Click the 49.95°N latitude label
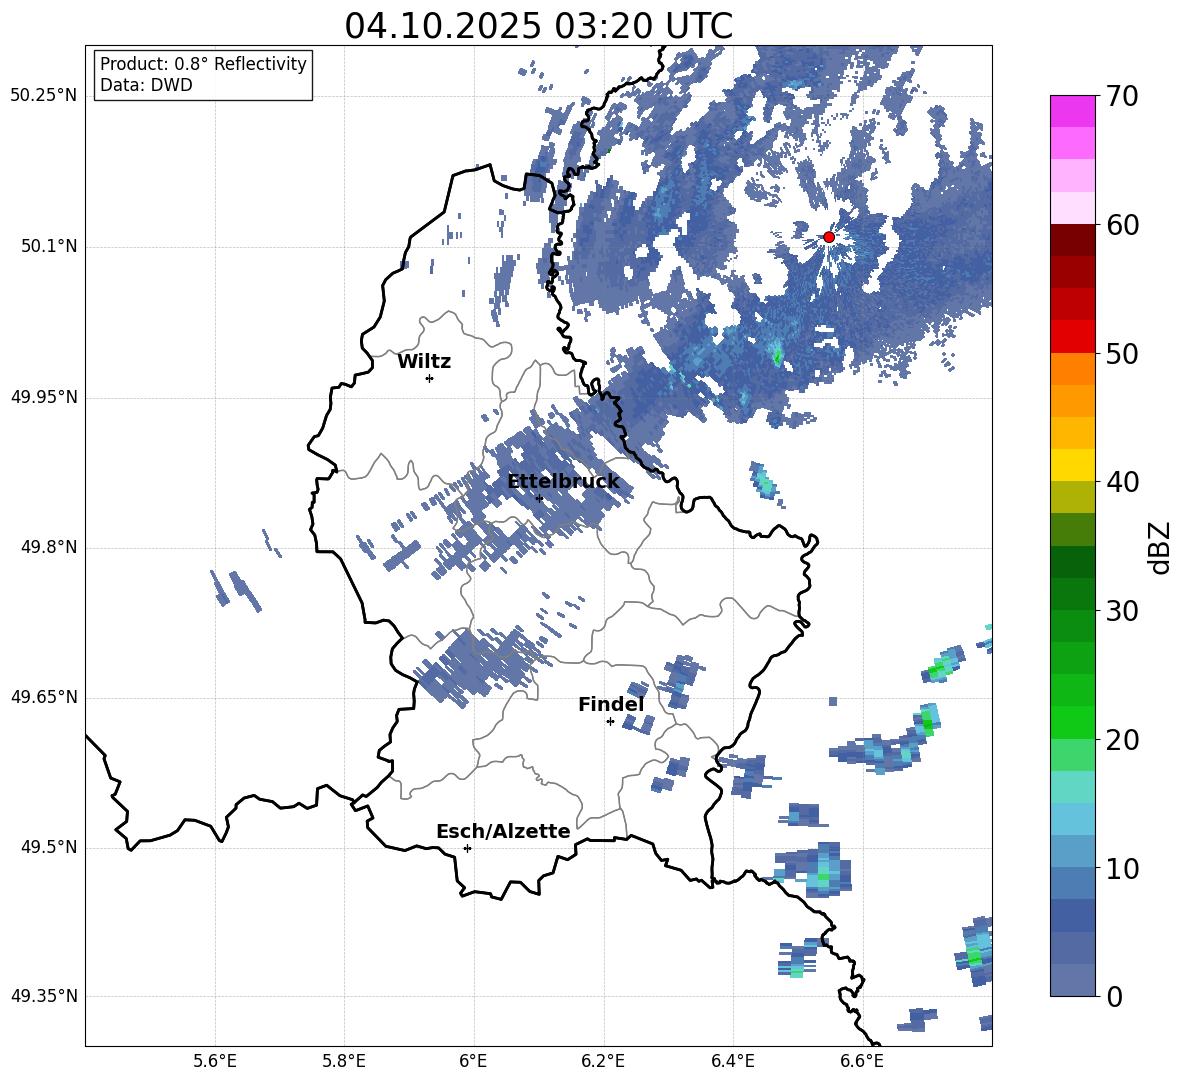Viewport: 1184px width, 1081px height. point(44,397)
